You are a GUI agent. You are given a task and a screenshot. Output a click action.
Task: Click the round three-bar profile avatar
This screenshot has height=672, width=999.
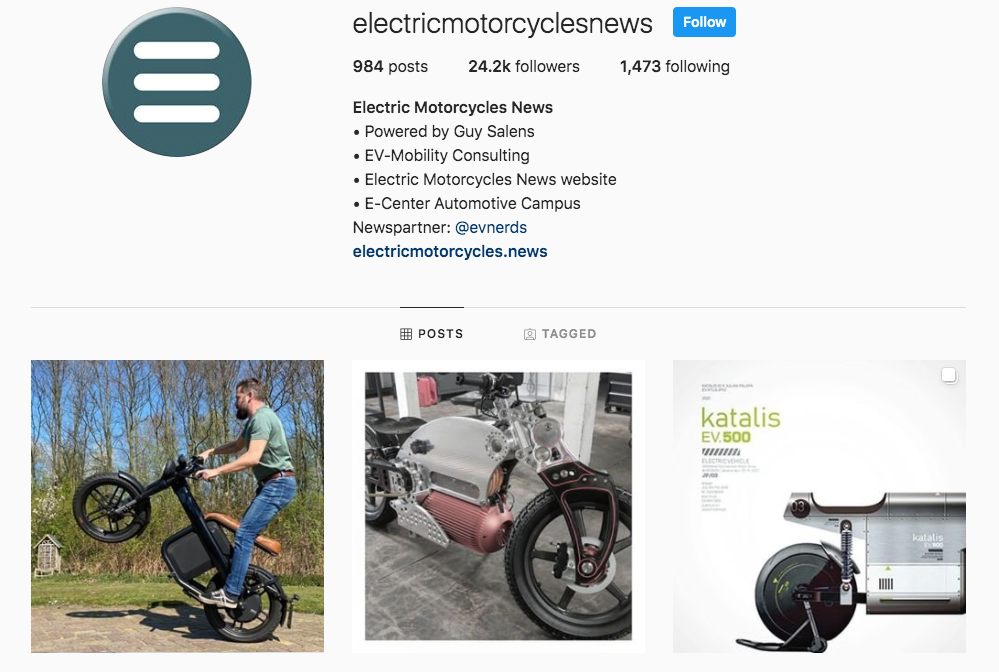[x=176, y=82]
